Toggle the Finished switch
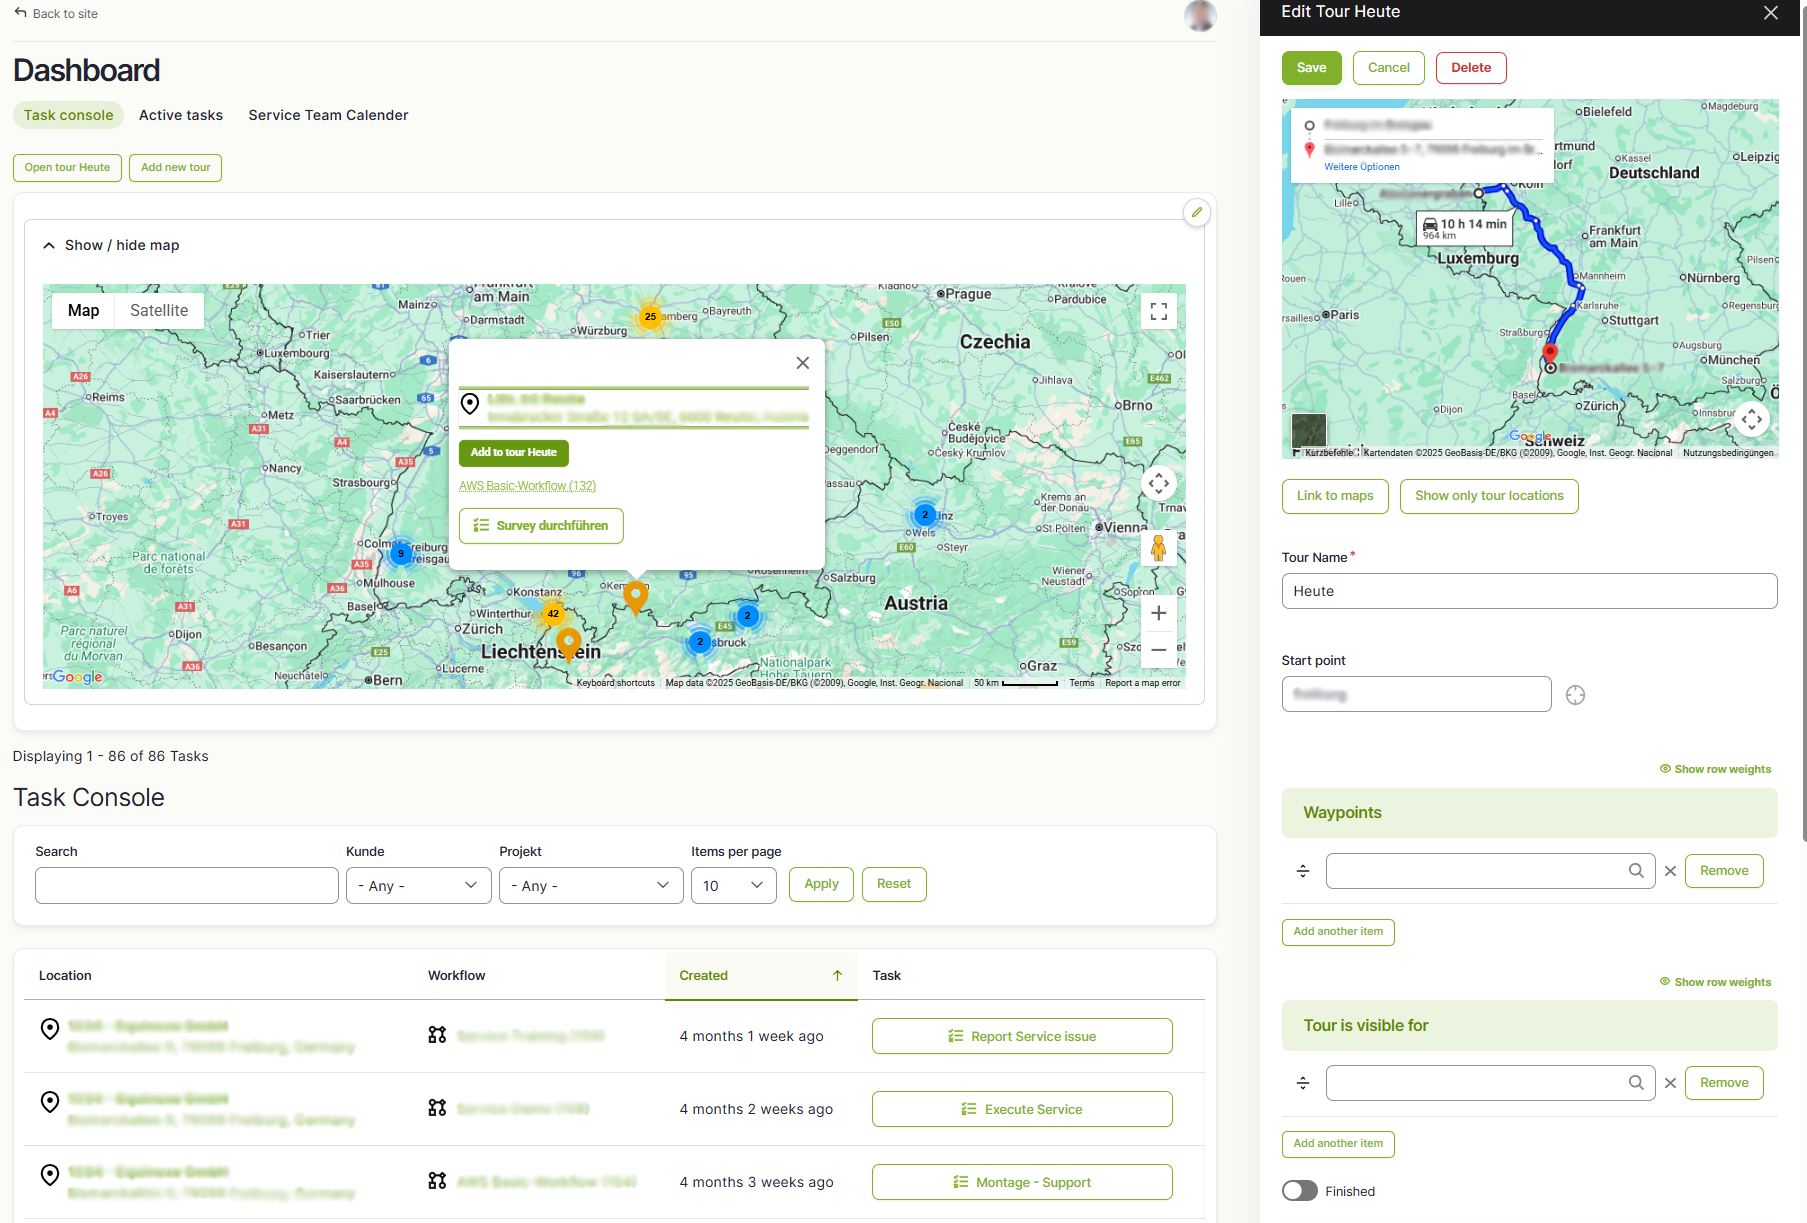This screenshot has width=1807, height=1223. [1300, 1191]
